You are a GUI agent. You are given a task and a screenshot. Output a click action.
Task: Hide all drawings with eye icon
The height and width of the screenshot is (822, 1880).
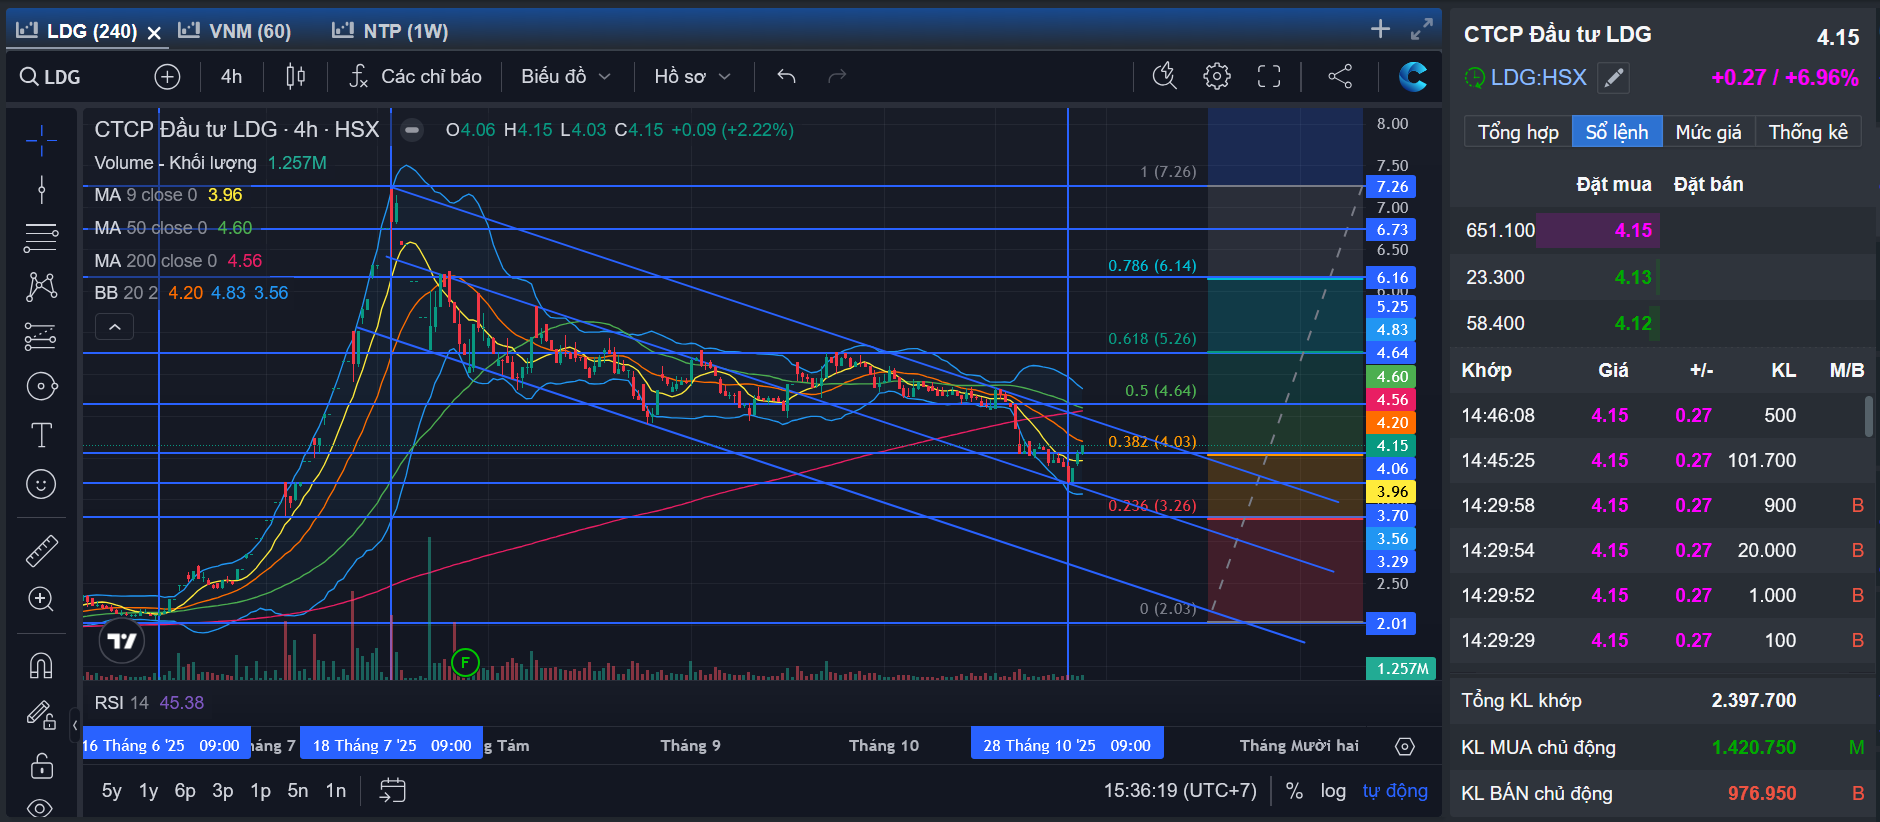41,807
